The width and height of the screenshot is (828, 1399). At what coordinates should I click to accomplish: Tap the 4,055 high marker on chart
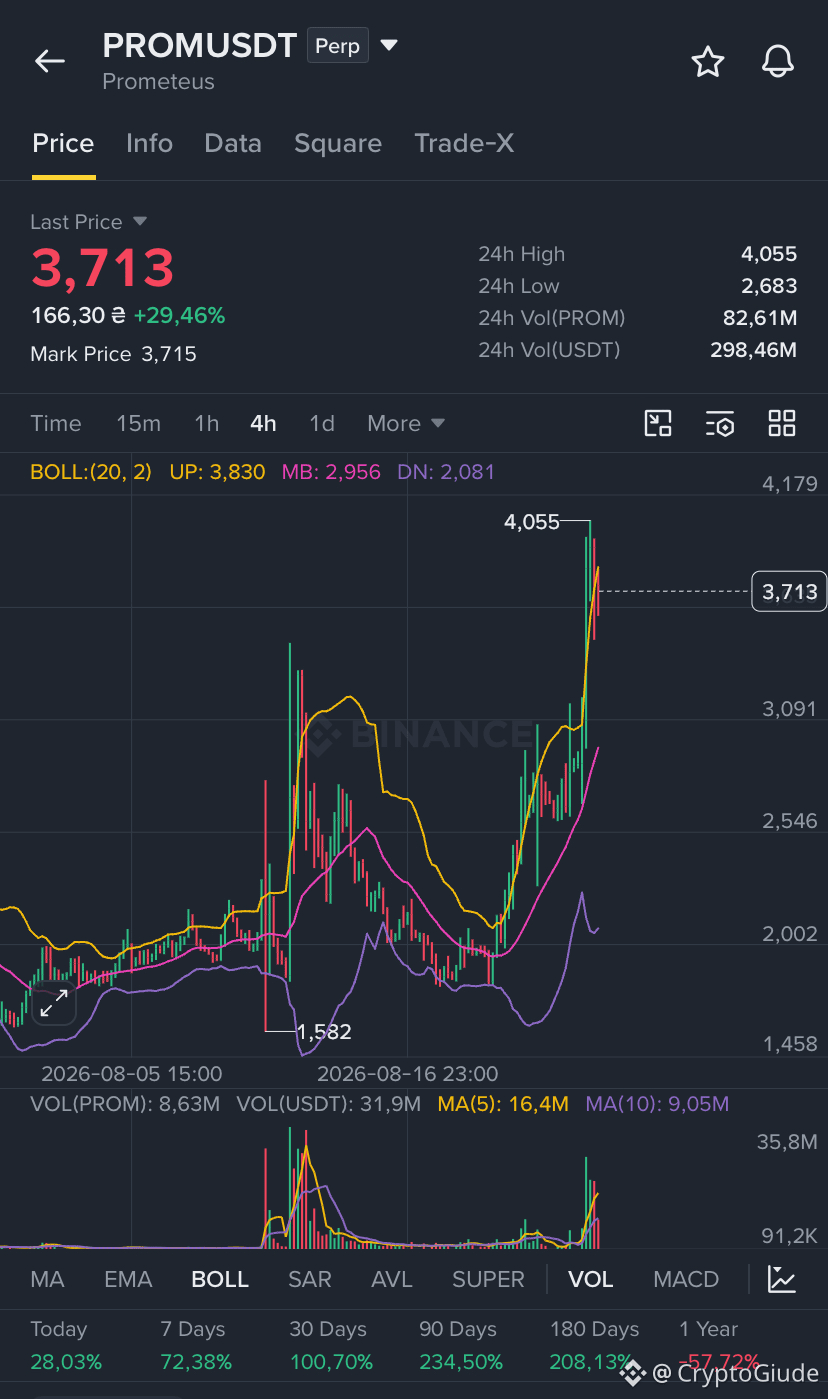(531, 522)
